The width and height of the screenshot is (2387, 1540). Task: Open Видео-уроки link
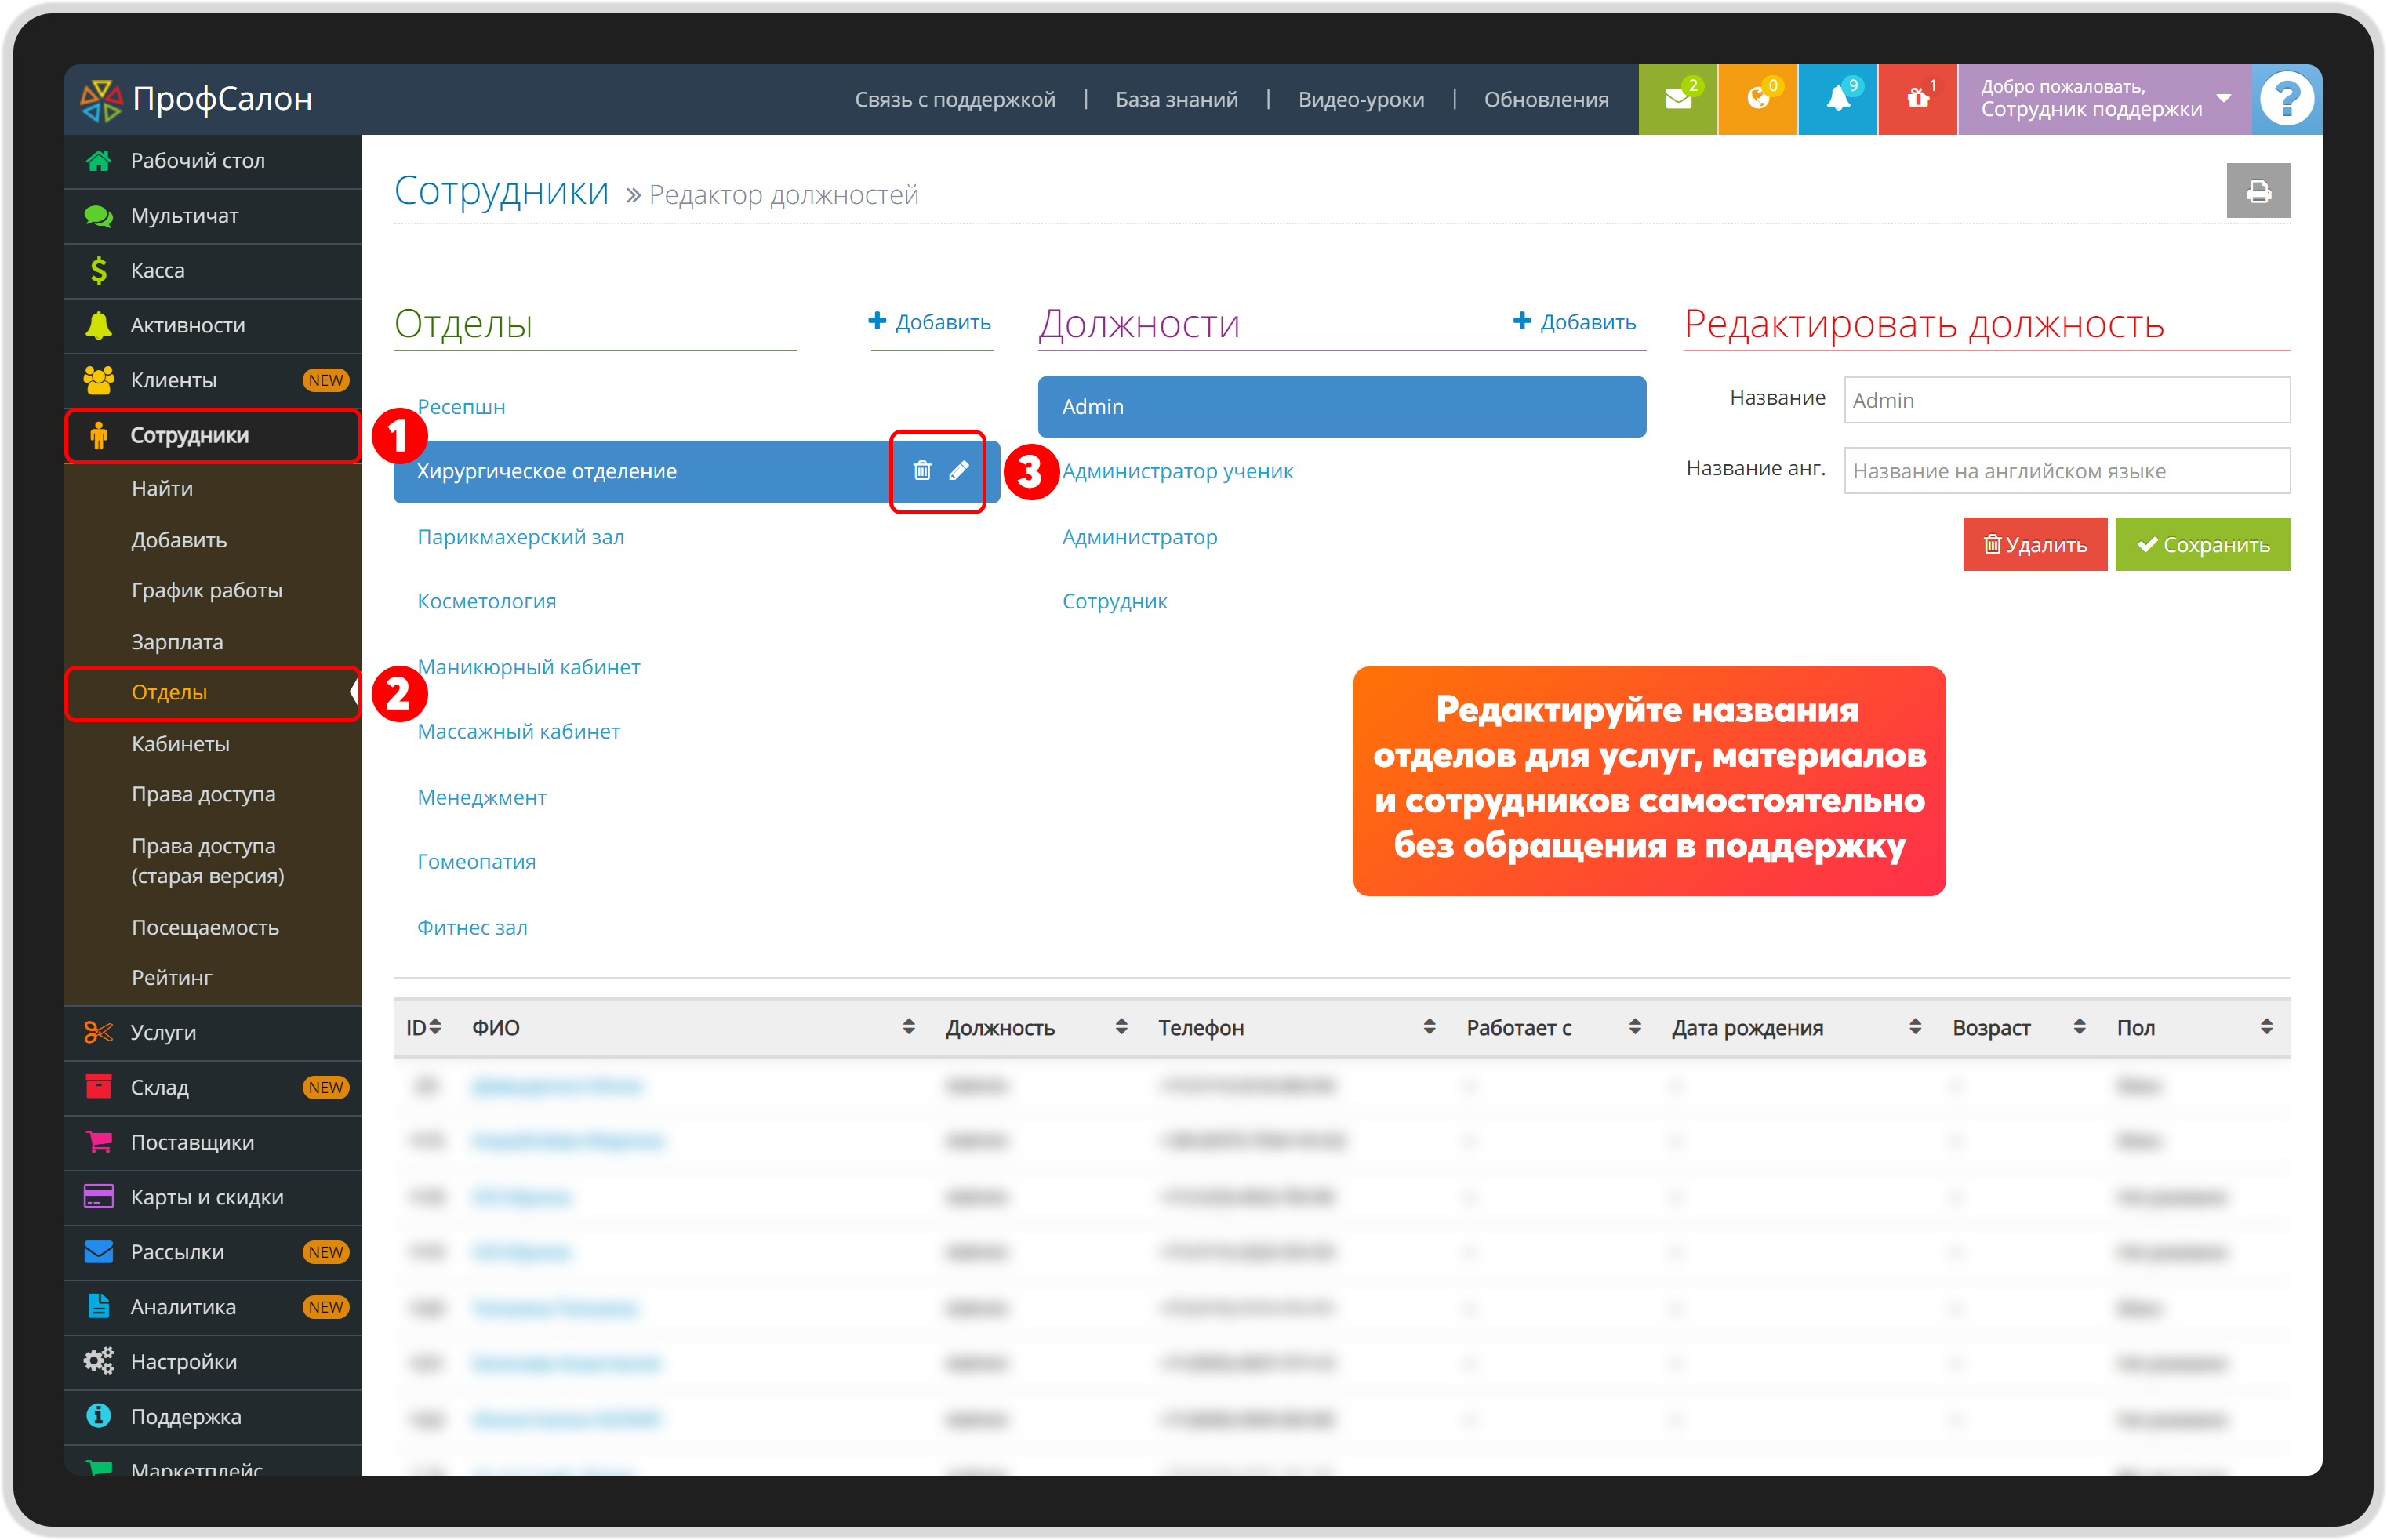point(1360,100)
